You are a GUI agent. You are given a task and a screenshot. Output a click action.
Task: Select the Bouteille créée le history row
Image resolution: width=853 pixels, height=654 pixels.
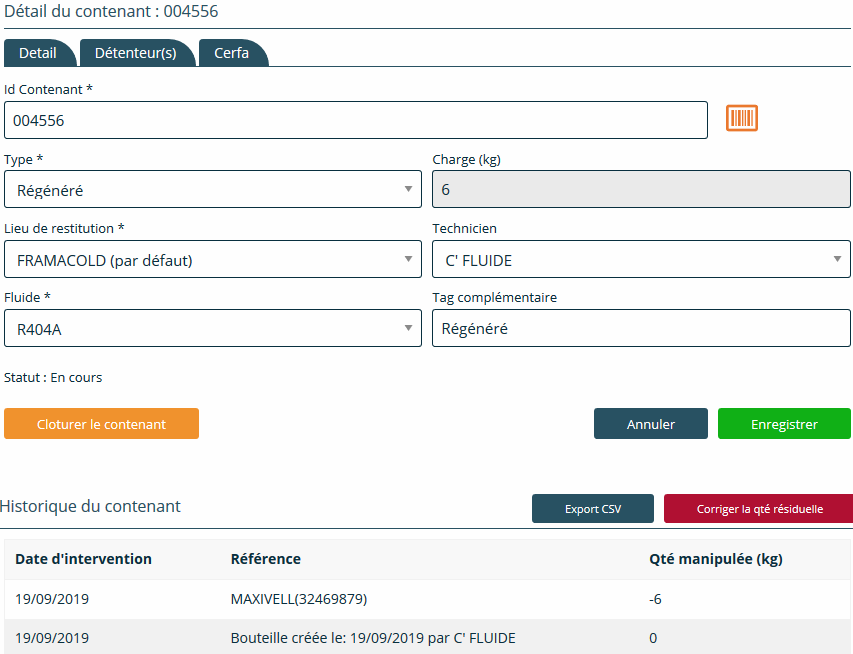[372, 637]
